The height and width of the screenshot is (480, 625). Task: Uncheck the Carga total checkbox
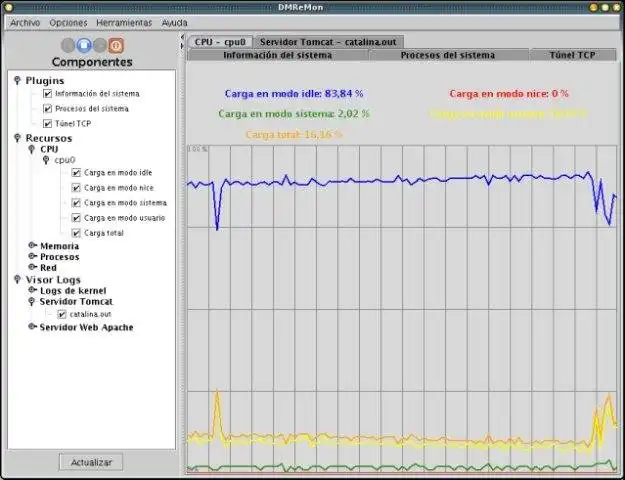[x=76, y=233]
